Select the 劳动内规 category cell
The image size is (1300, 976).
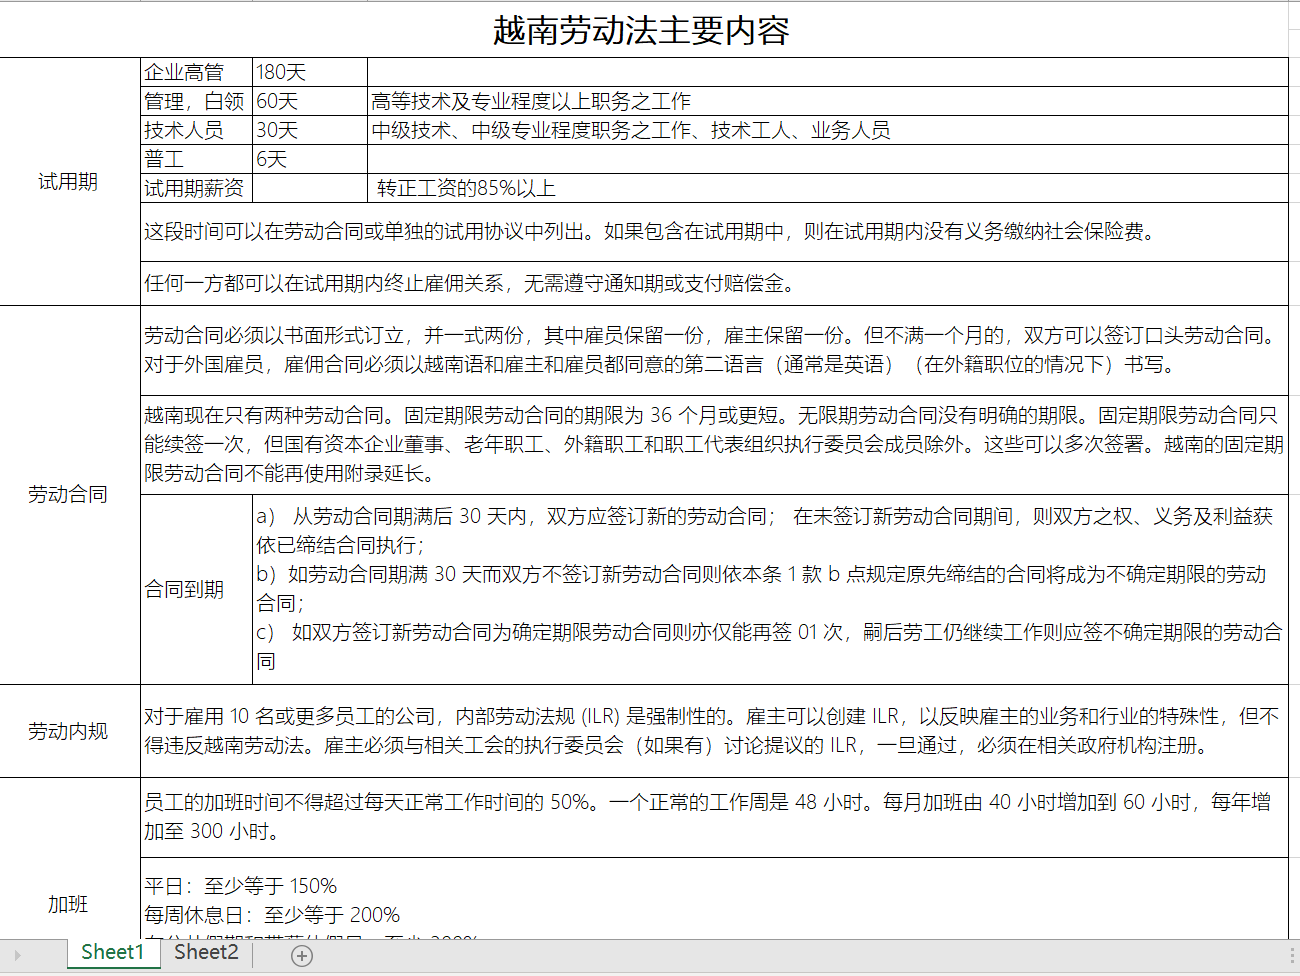70,731
